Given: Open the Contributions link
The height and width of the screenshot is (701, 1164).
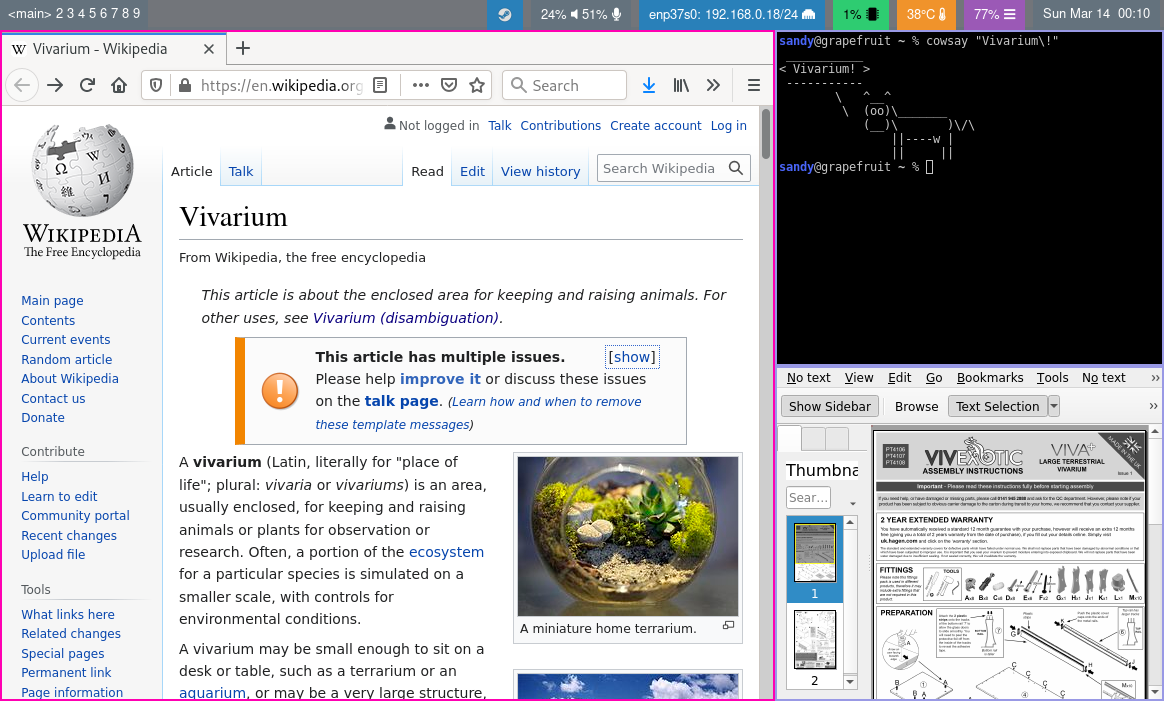Looking at the screenshot, I should pos(560,125).
